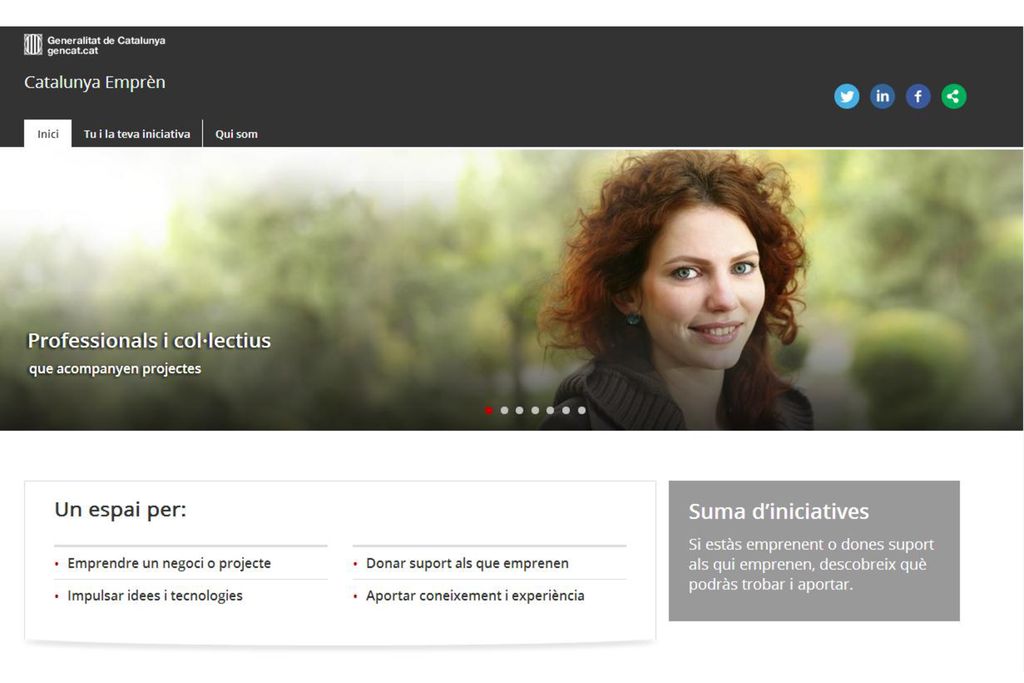Open the Twitter share icon

[x=846, y=97]
